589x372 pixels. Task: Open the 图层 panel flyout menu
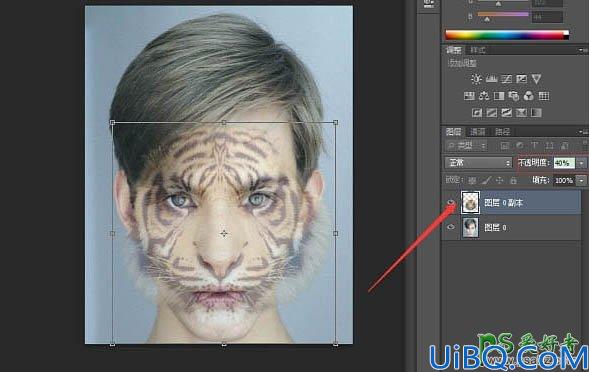[x=583, y=132]
